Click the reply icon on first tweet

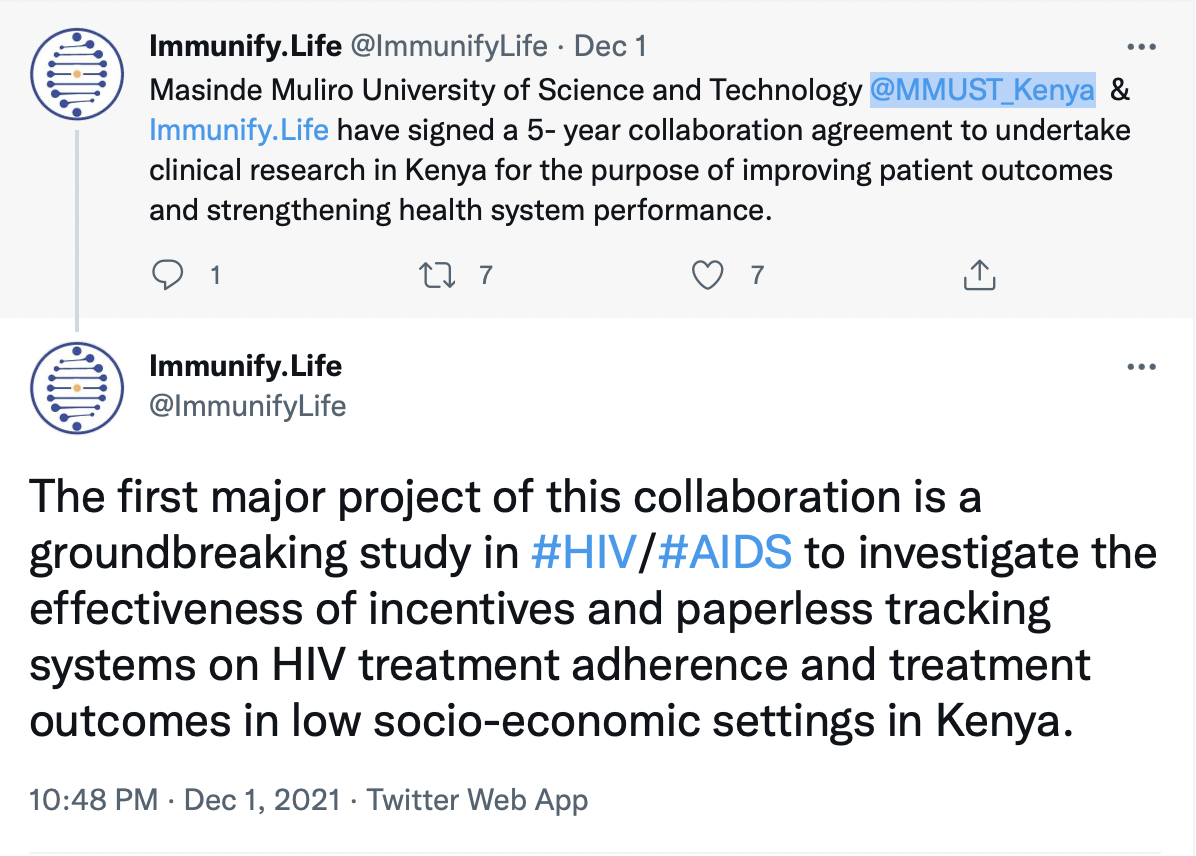(168, 274)
